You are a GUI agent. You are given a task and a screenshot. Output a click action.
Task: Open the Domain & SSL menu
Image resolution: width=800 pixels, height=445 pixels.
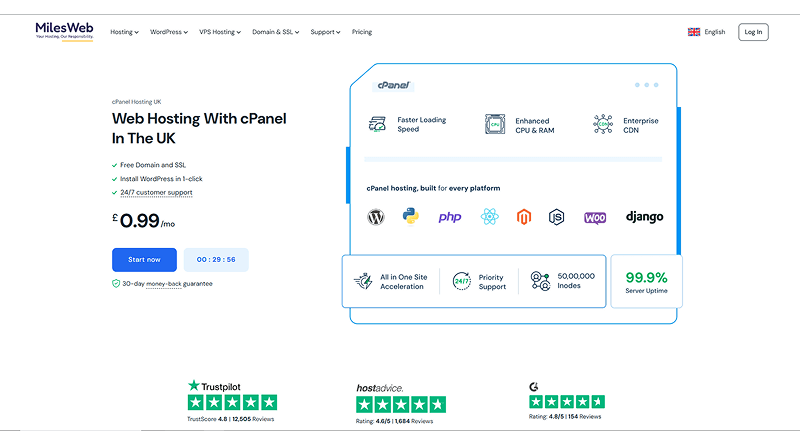pyautogui.click(x=276, y=32)
